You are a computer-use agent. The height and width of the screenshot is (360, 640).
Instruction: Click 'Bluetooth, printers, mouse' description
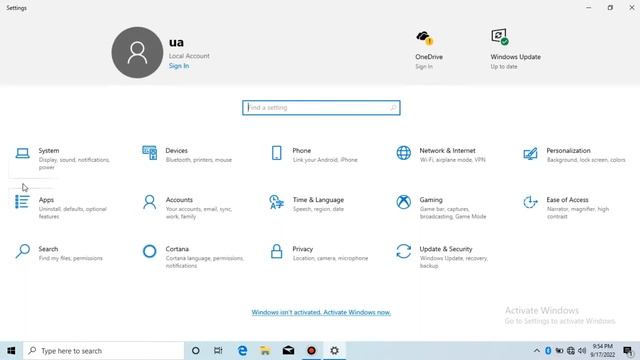point(199,160)
